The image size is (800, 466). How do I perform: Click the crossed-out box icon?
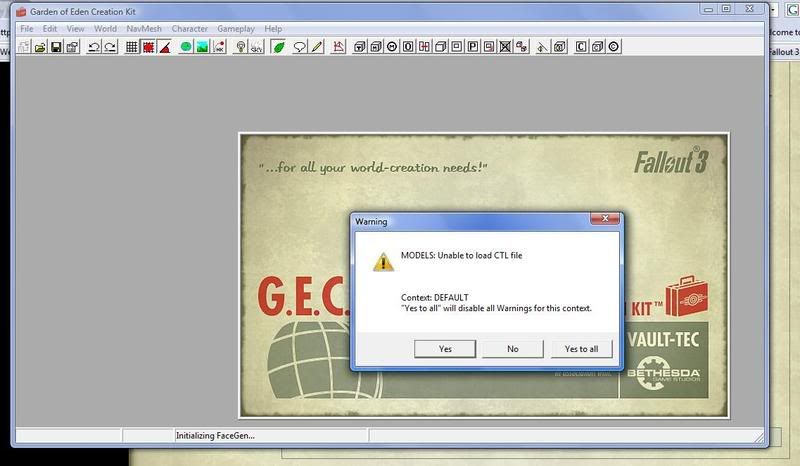point(505,47)
